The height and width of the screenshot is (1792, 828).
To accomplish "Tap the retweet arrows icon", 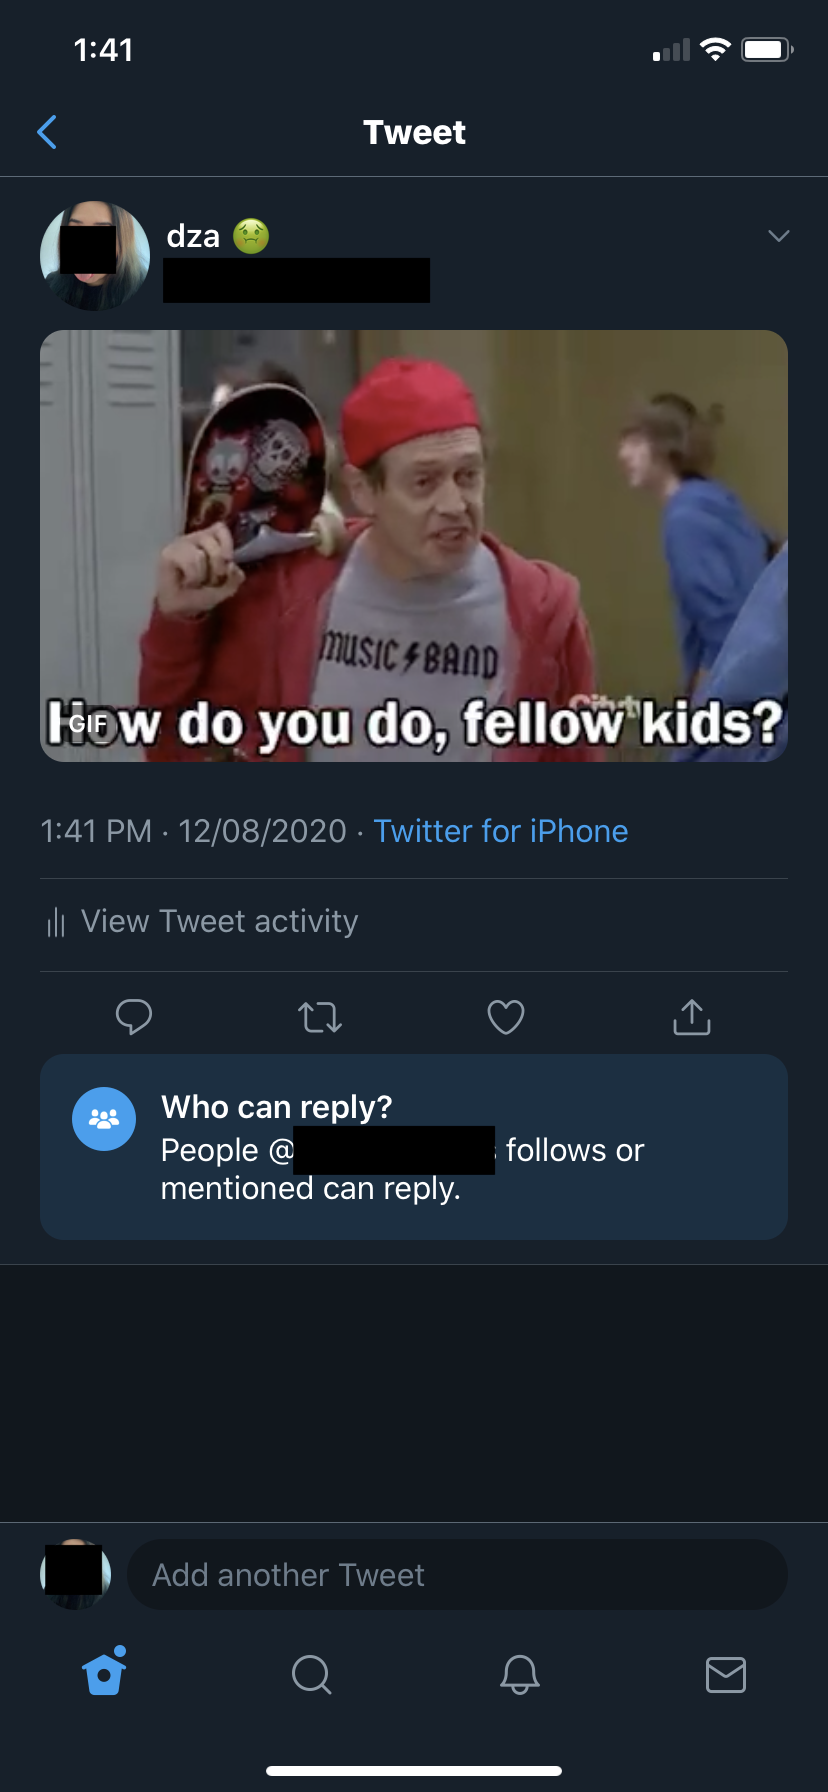I will (320, 1017).
